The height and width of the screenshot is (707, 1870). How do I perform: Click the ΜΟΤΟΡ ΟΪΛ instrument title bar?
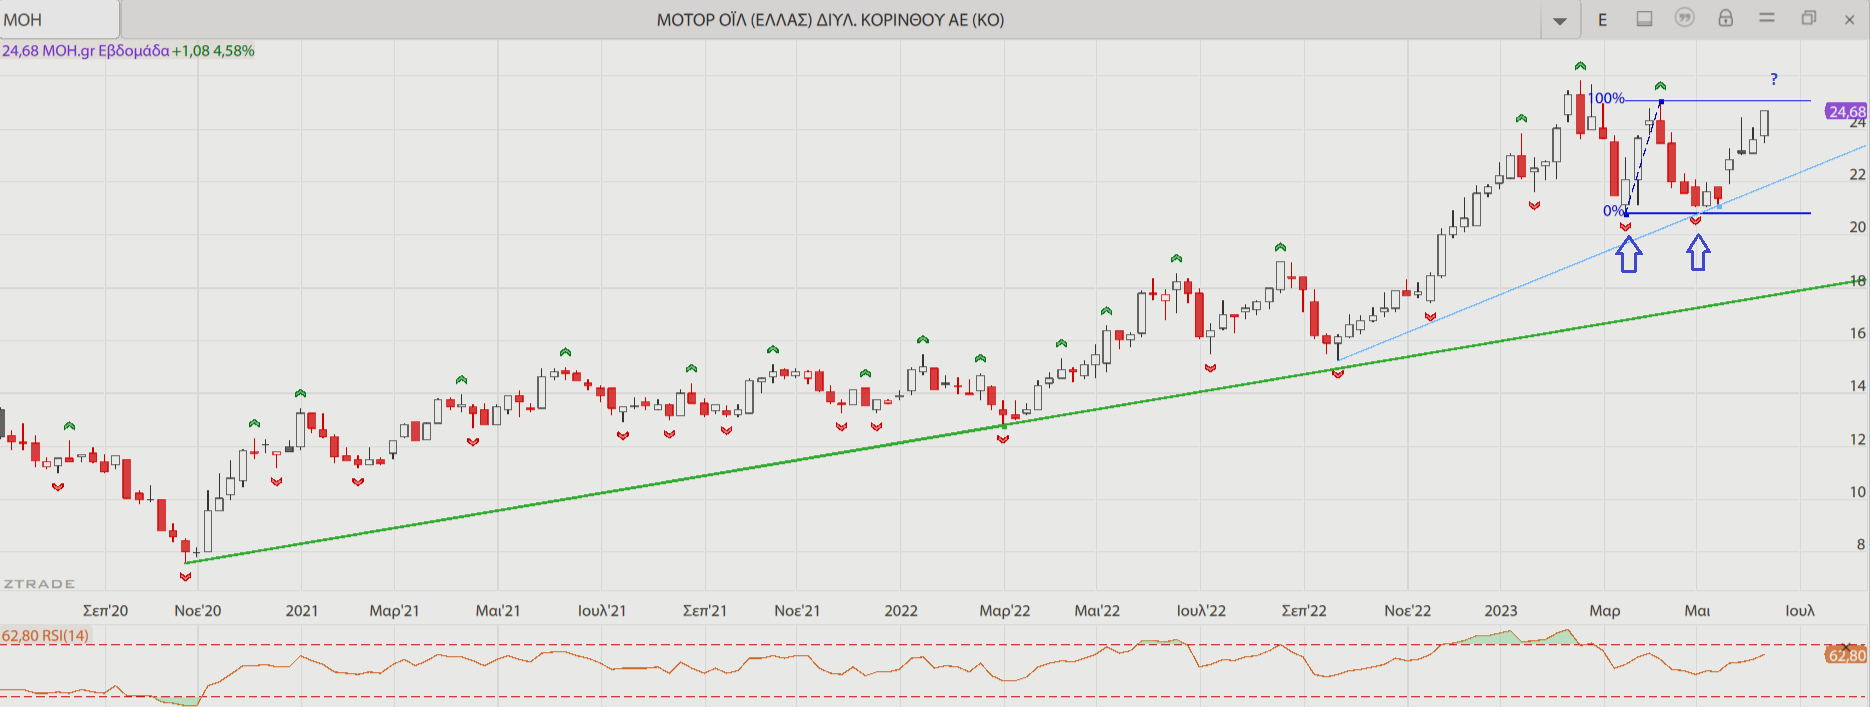[830, 19]
